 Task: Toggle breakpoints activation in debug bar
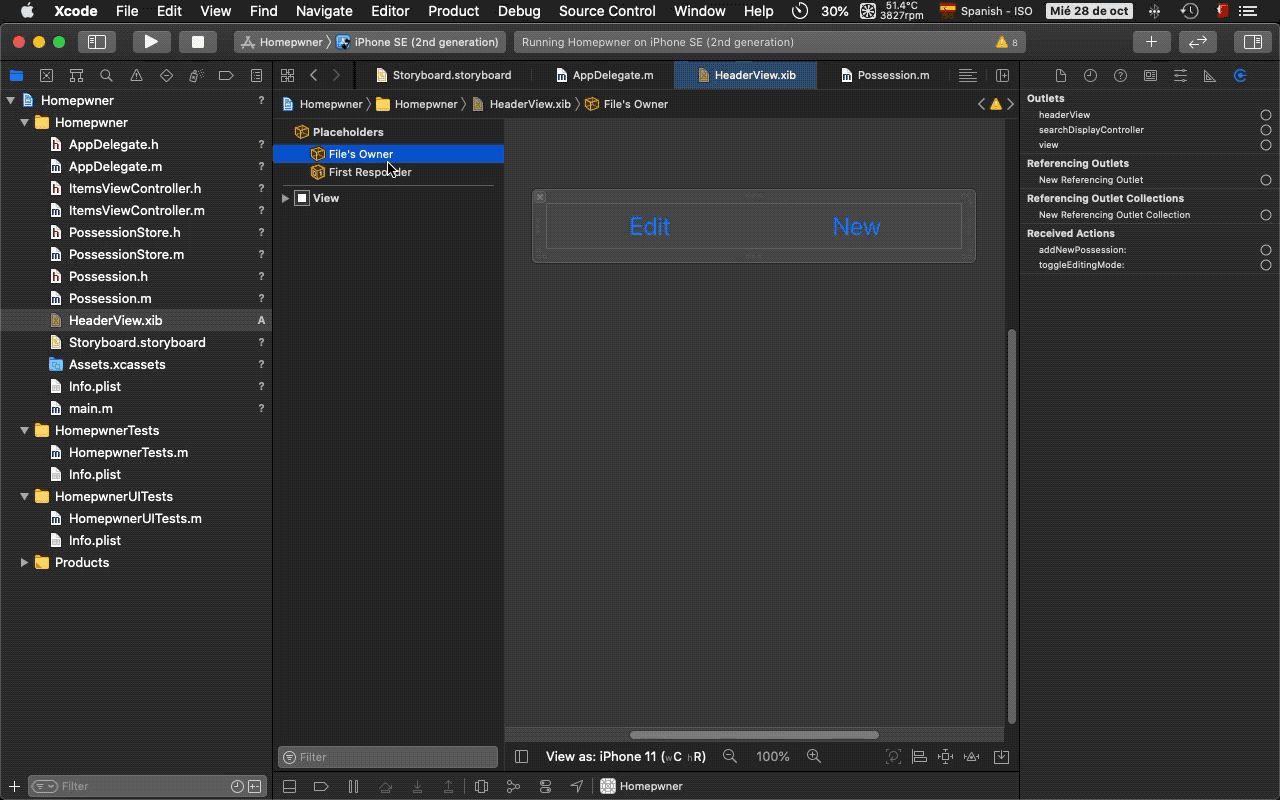coord(321,786)
